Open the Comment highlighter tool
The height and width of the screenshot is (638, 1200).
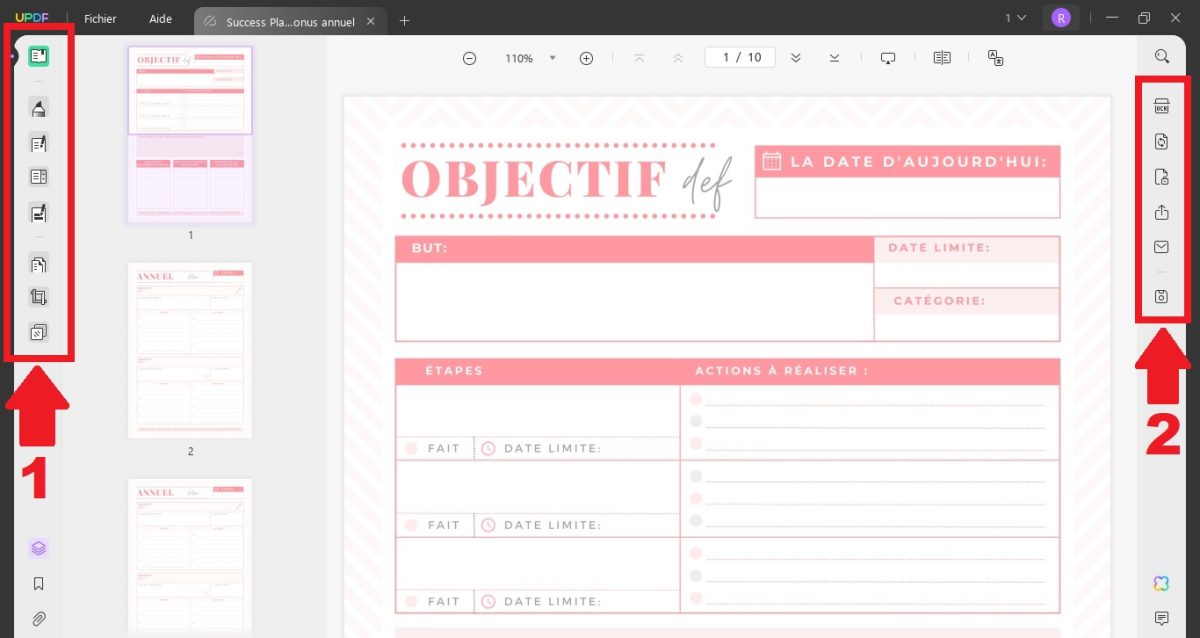(x=39, y=108)
